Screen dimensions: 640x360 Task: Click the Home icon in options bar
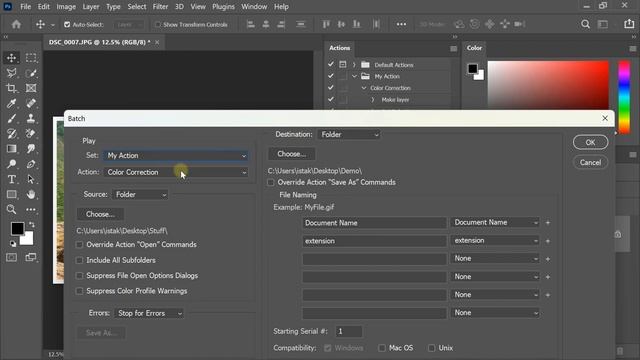(16, 24)
